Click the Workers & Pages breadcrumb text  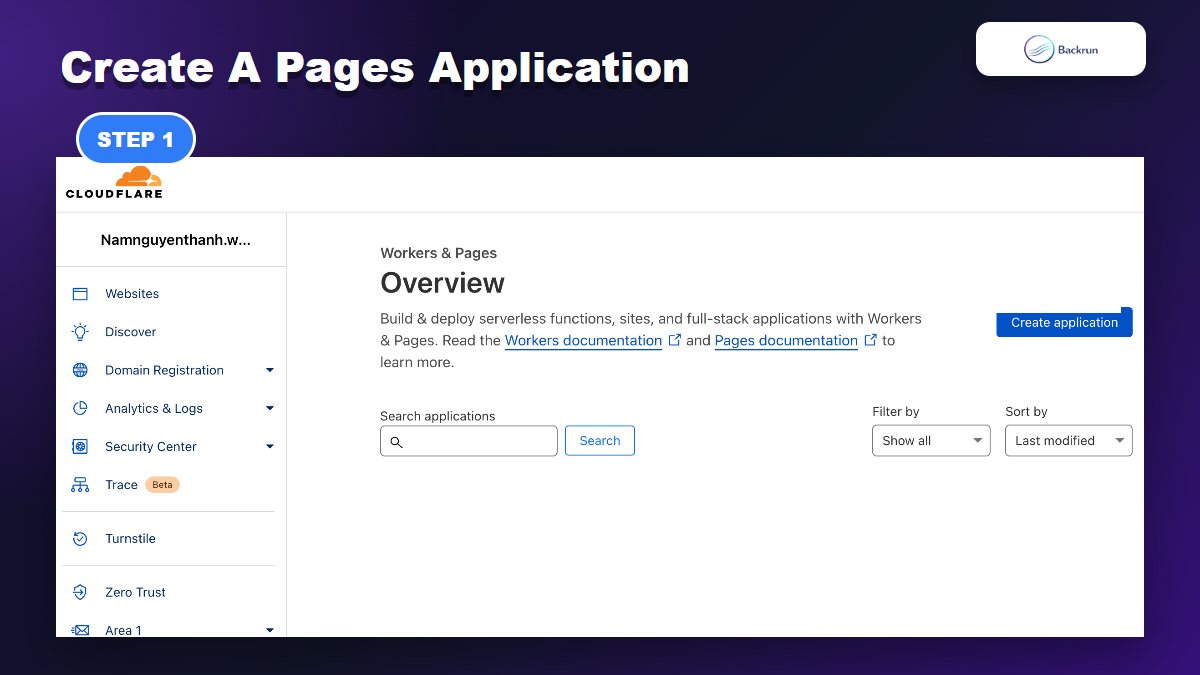438,253
